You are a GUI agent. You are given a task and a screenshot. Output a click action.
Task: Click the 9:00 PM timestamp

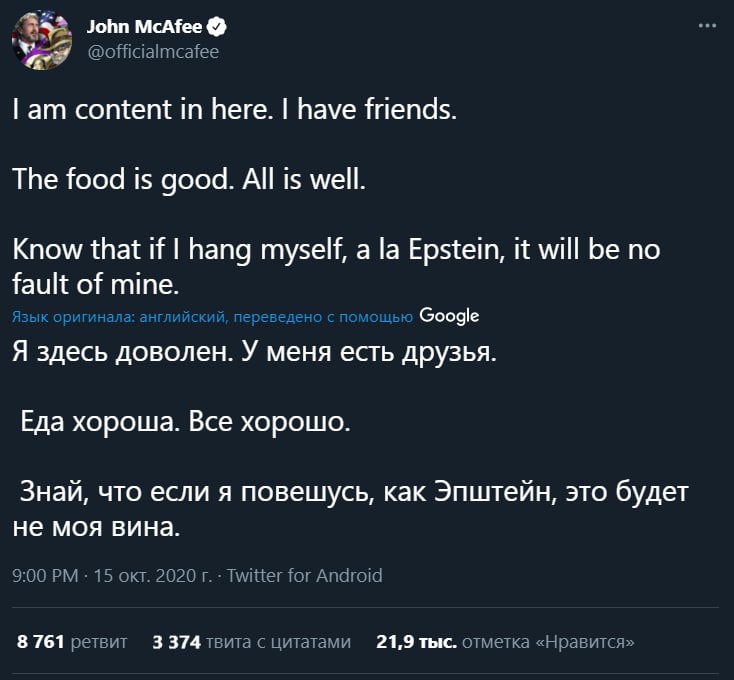[x=45, y=575]
